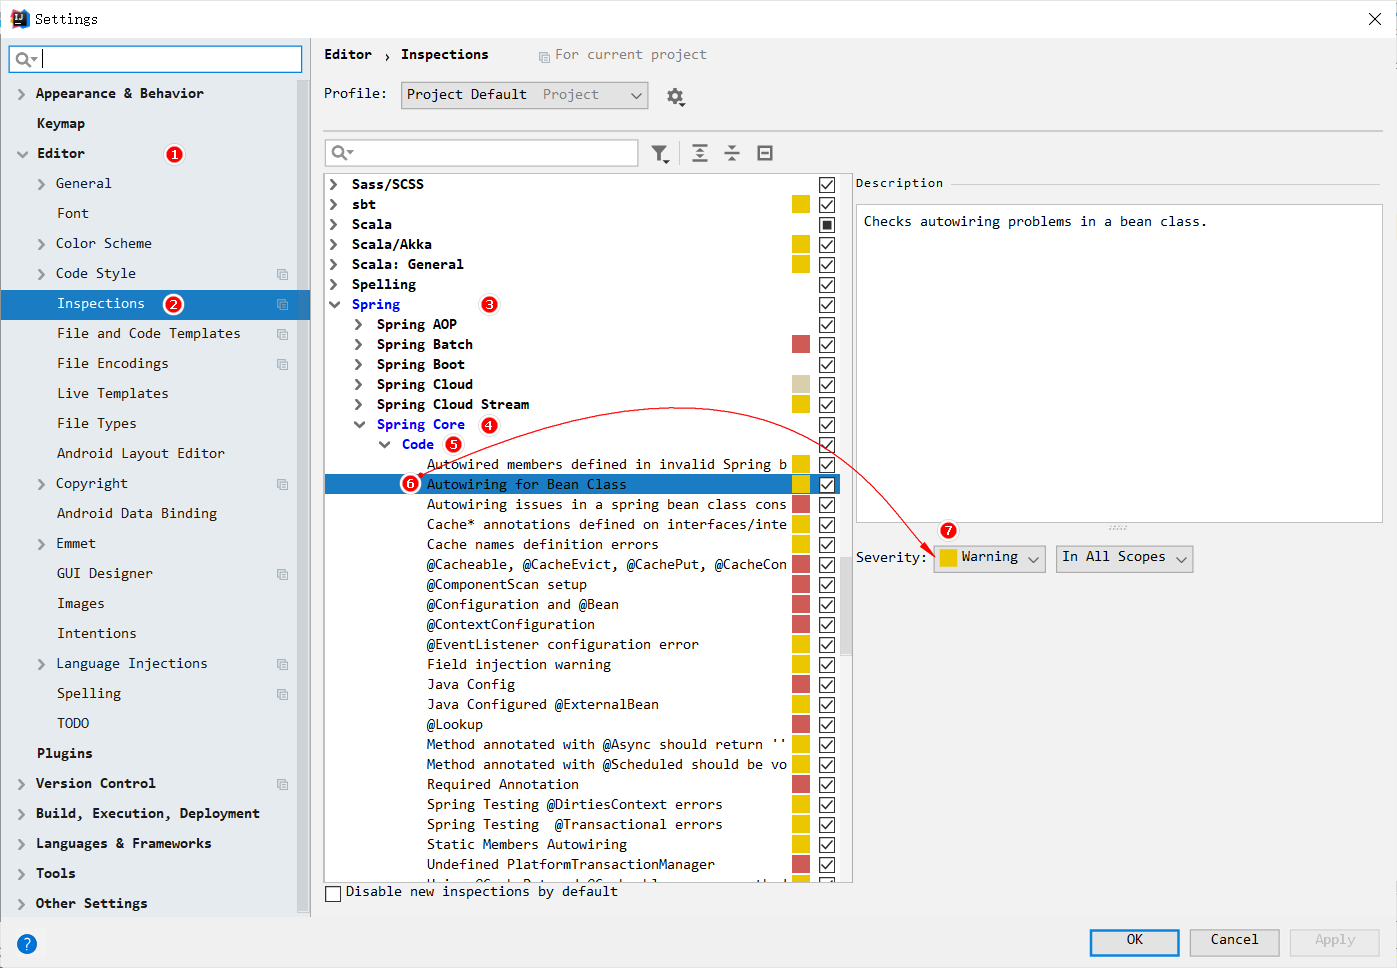Click the Editor breadcrumb link

pos(347,55)
